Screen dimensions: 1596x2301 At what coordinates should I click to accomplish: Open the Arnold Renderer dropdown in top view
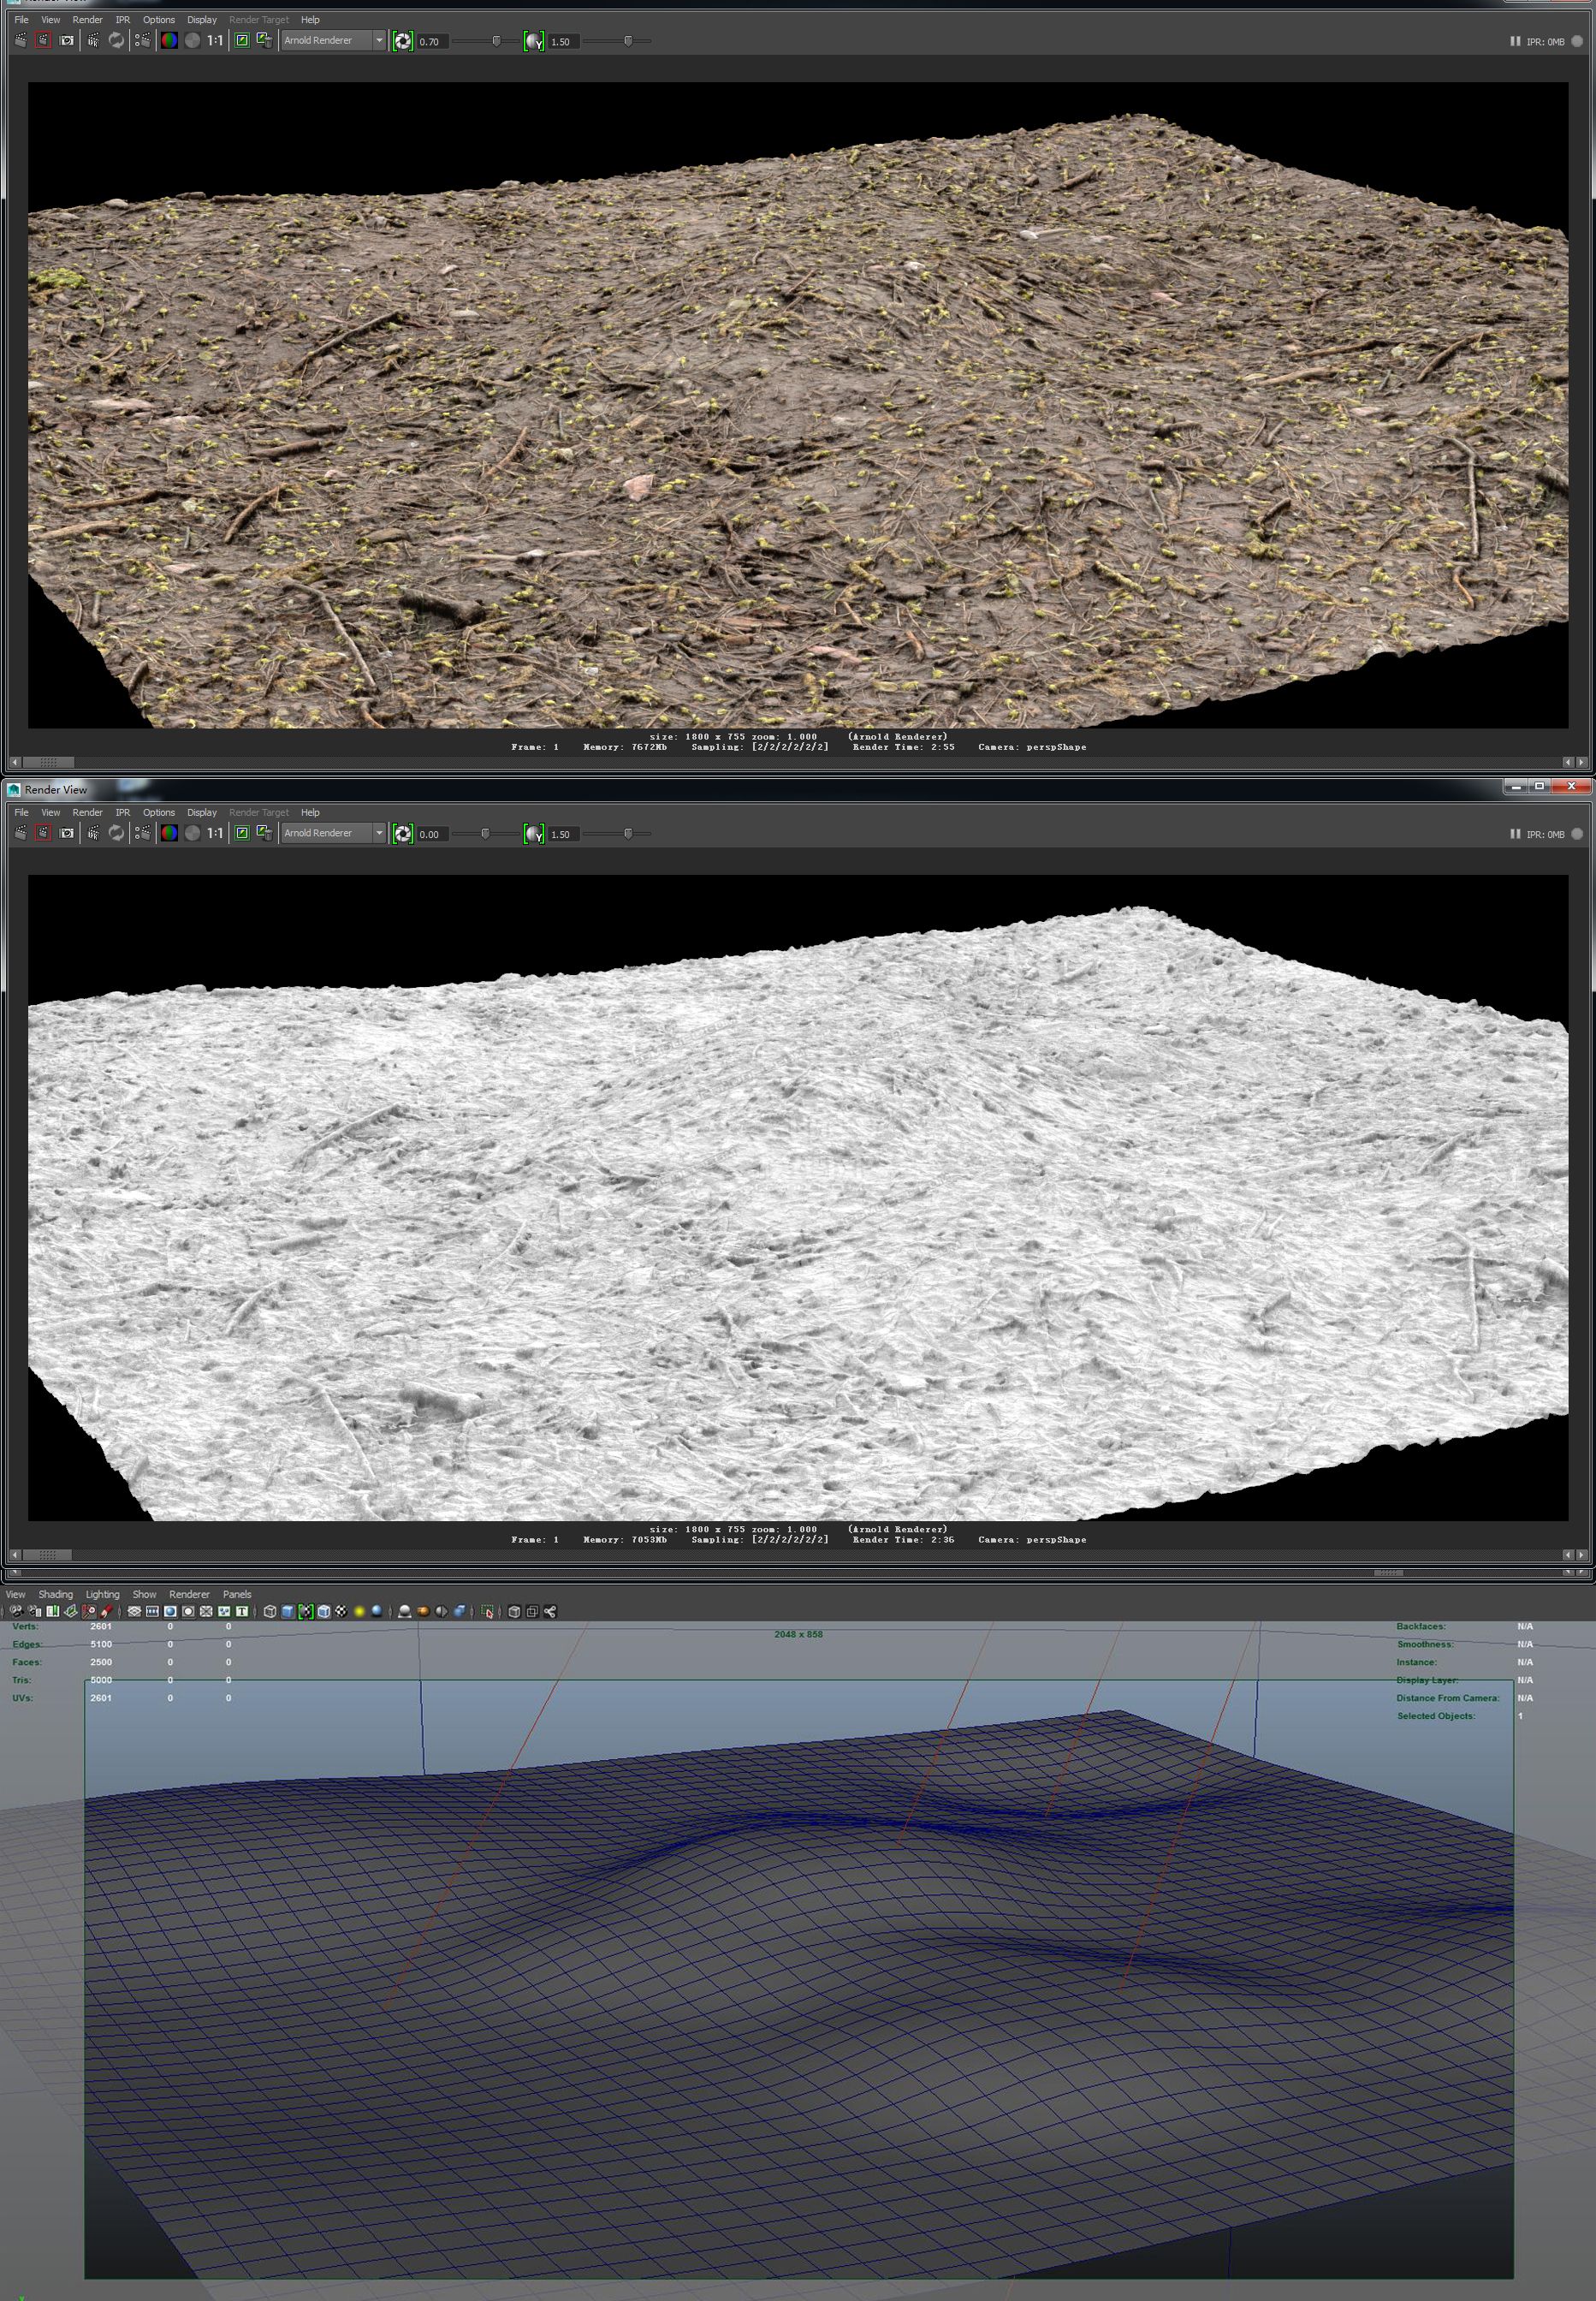[333, 41]
